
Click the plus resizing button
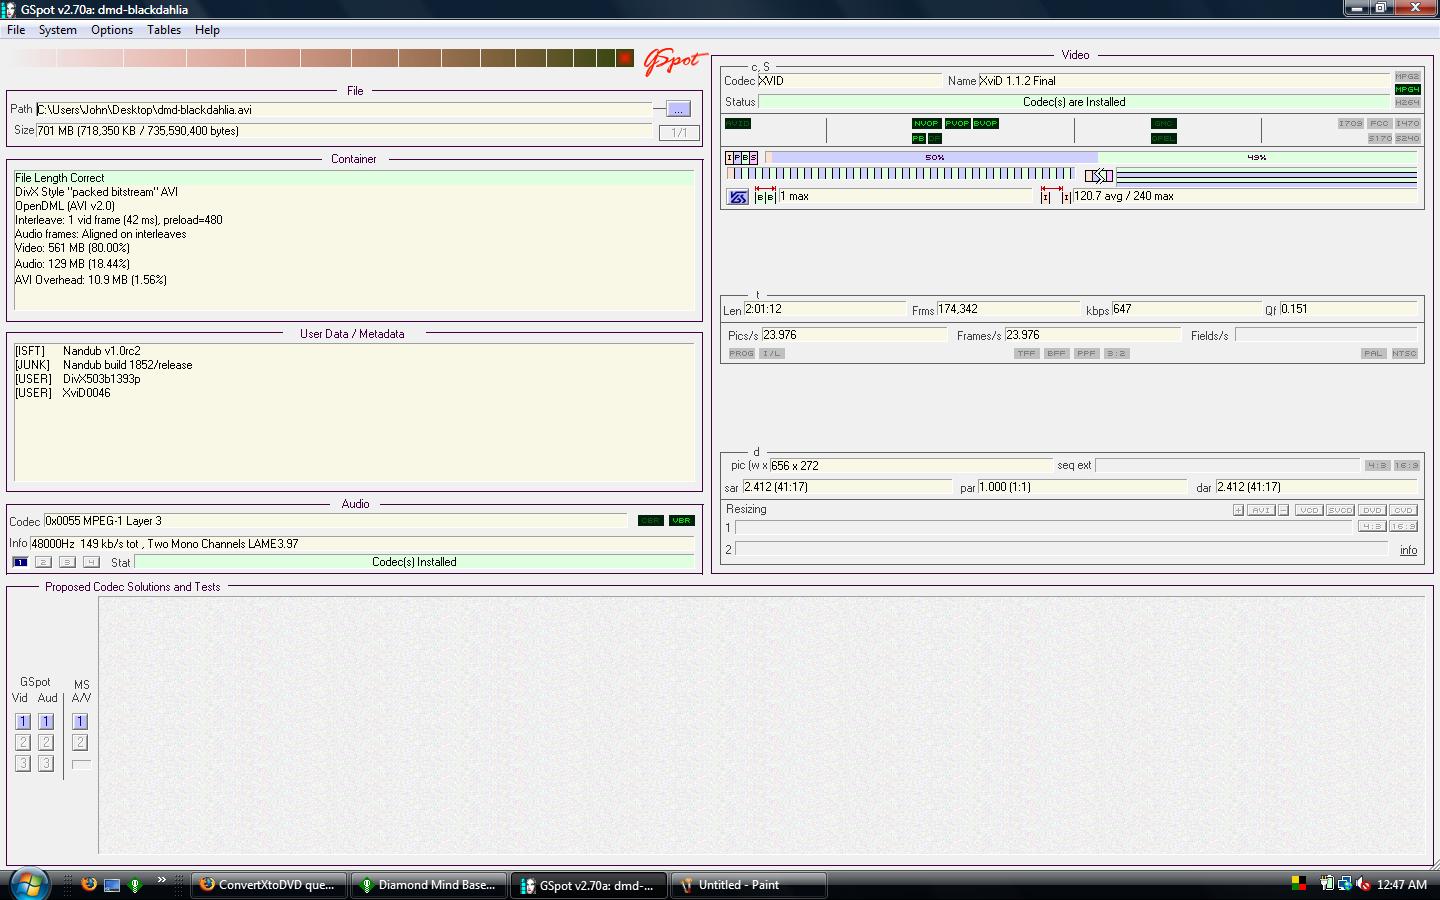point(1238,510)
